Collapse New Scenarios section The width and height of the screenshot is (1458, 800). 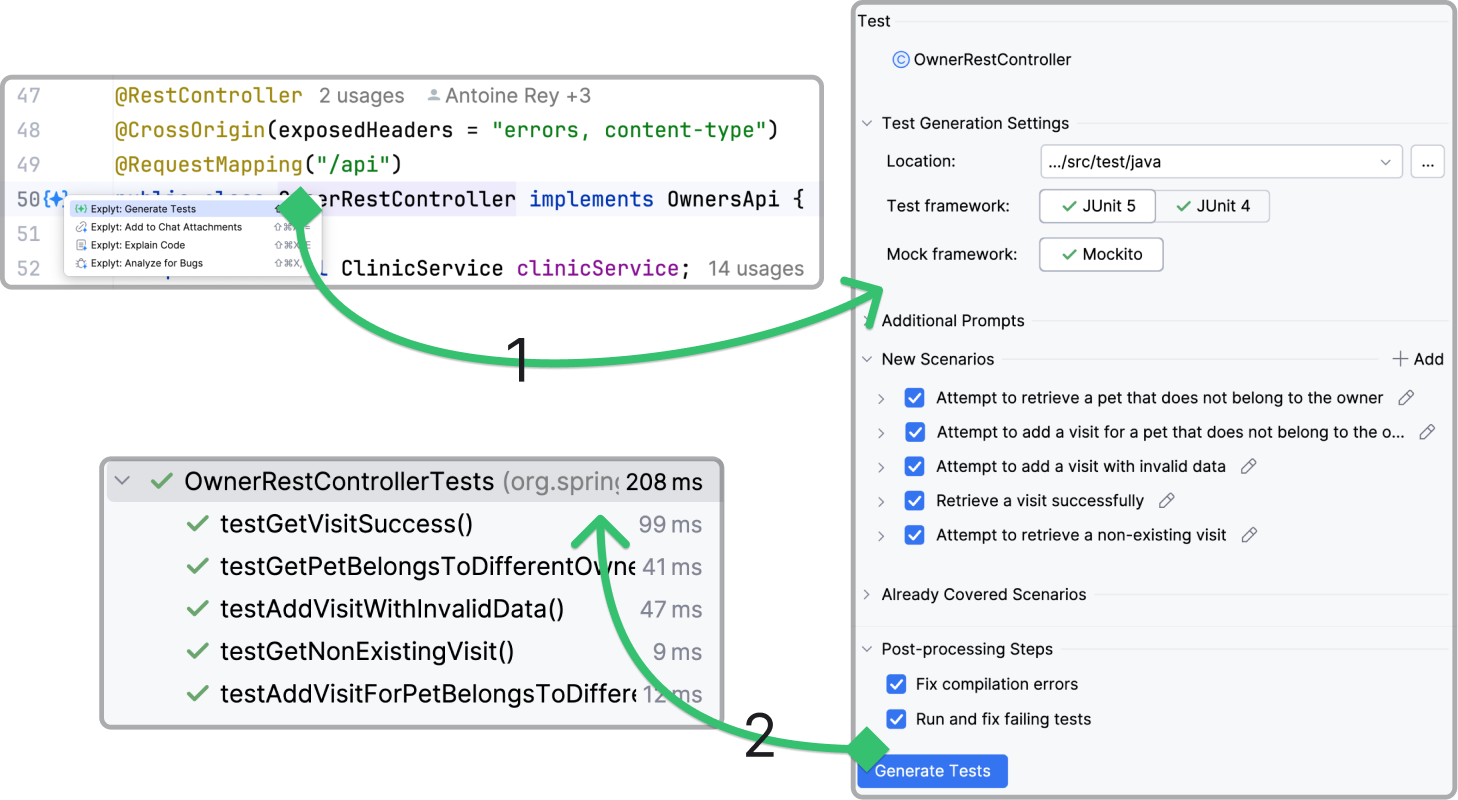click(867, 359)
